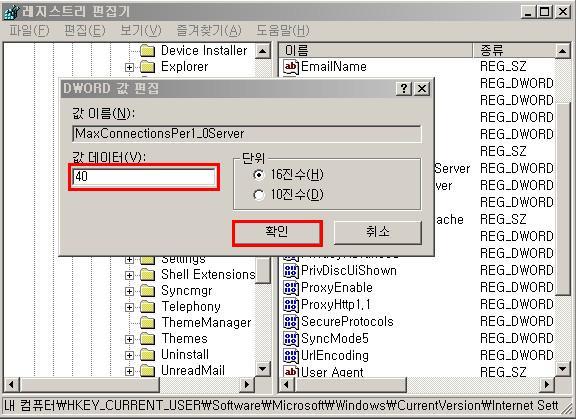
Task: Click the ThemeManager folder icon
Action: coord(148,323)
